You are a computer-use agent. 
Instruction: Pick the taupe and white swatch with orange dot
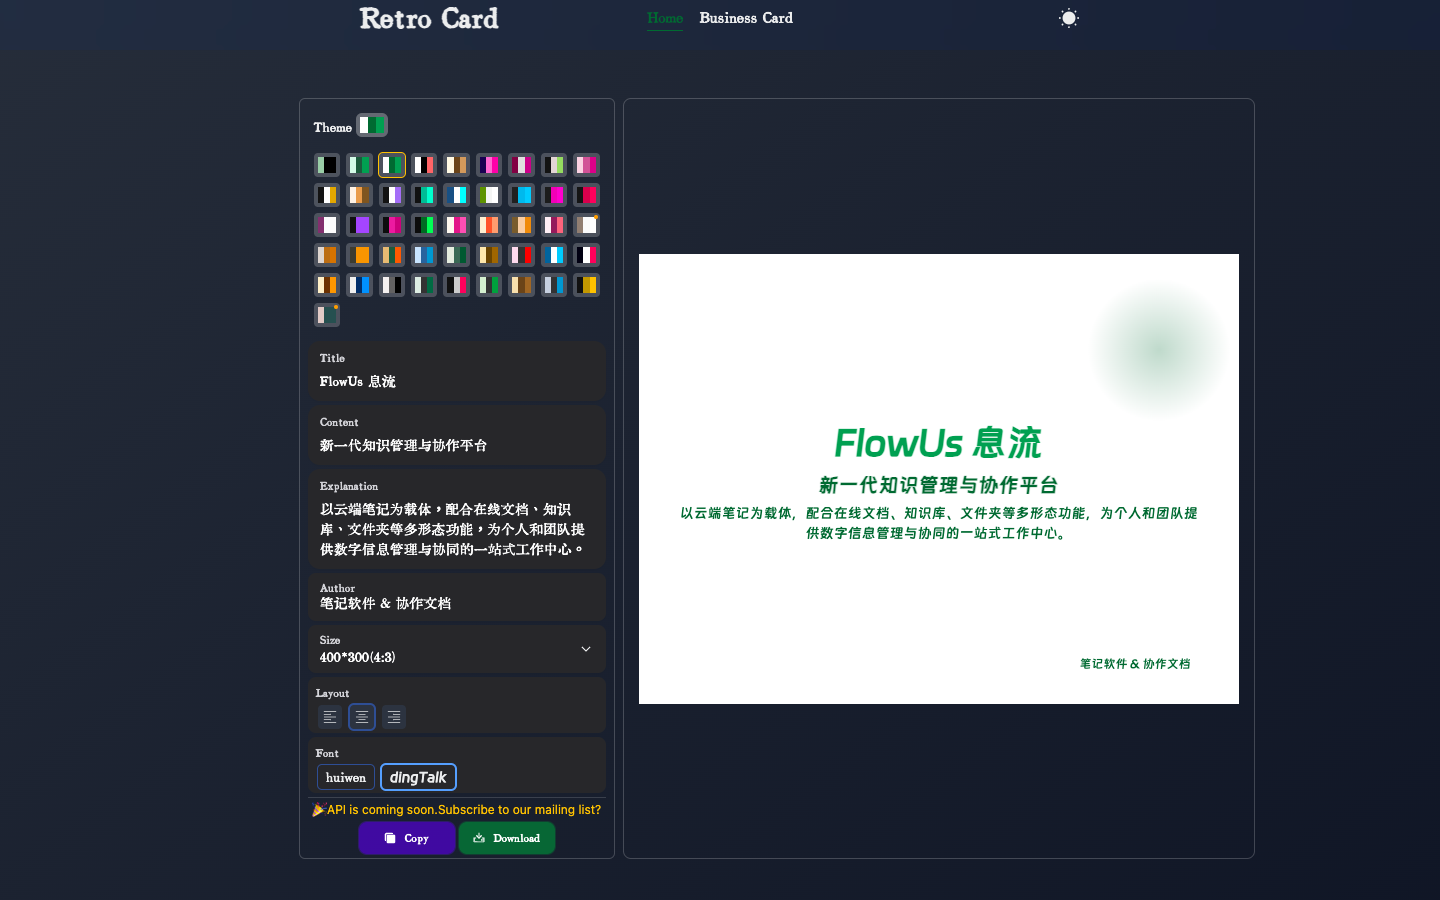[586, 225]
